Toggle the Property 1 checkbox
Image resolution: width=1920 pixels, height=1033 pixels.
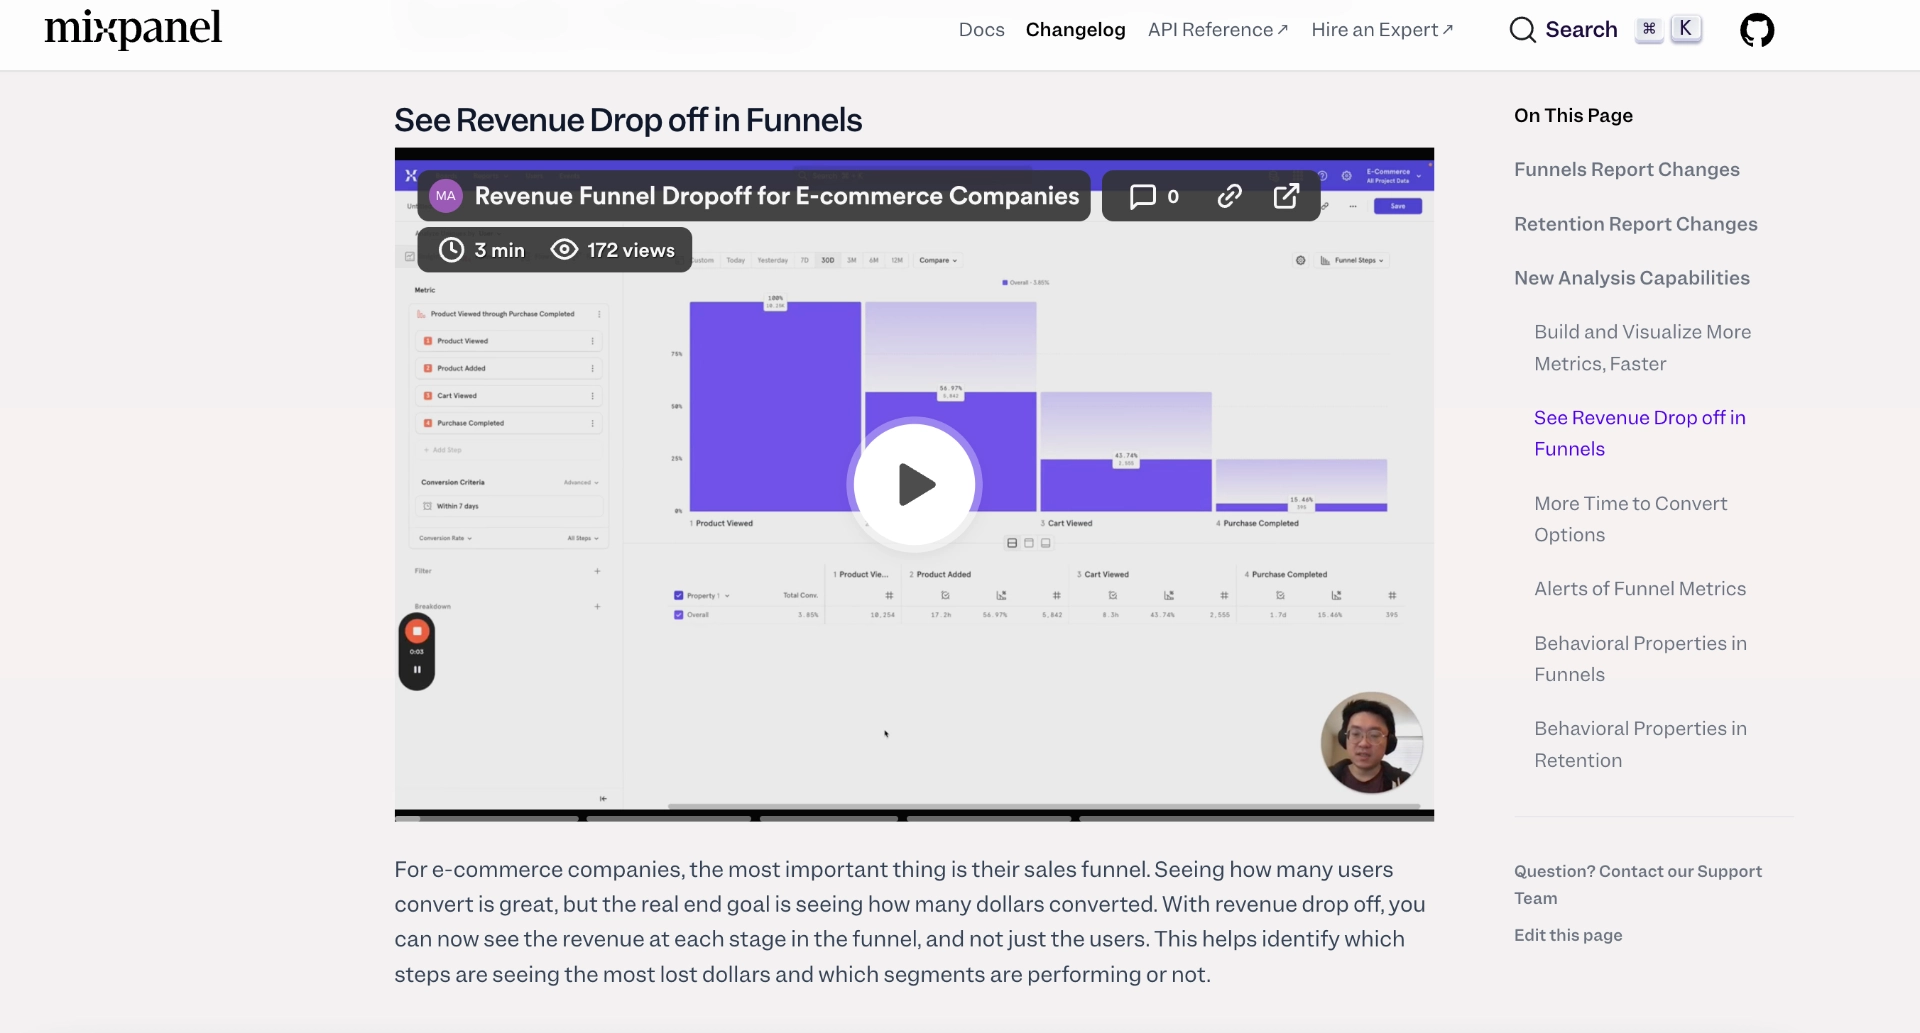coord(678,594)
